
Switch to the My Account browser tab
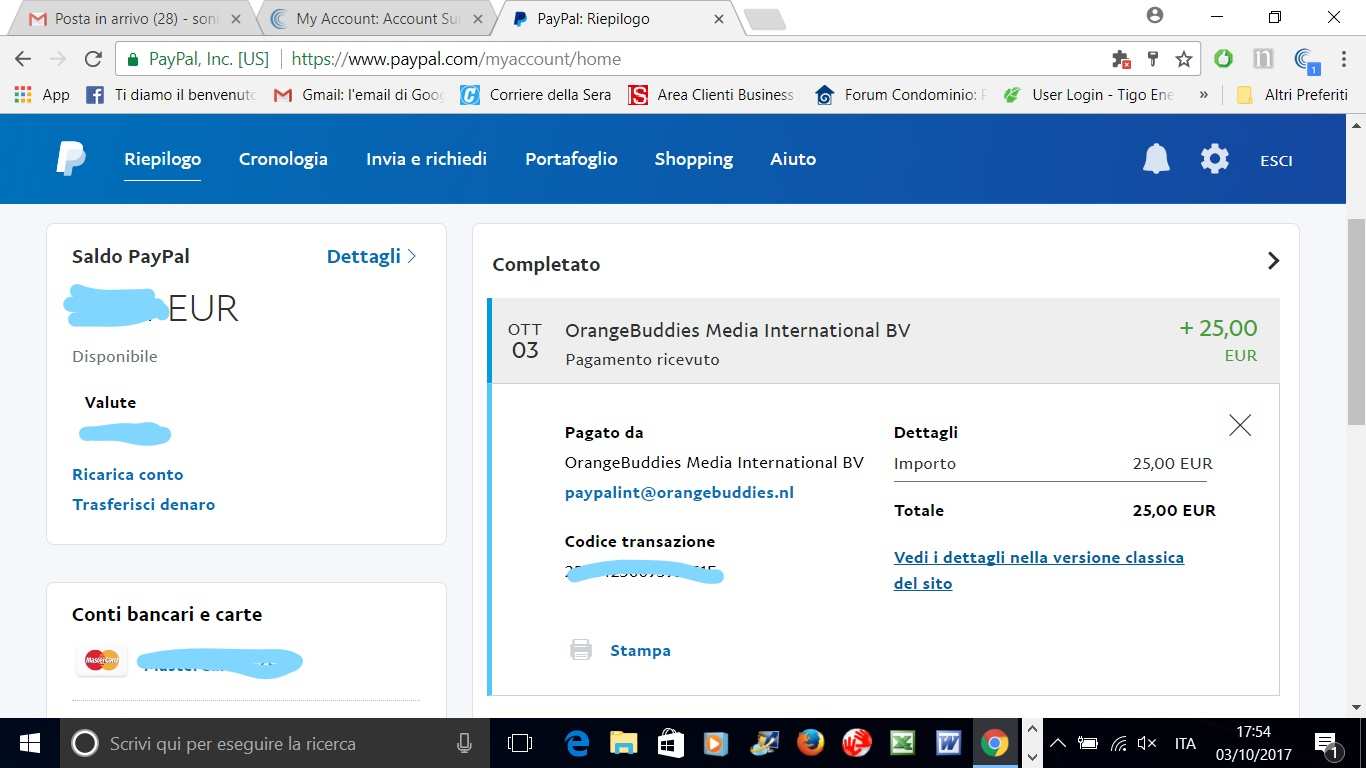[x=374, y=18]
